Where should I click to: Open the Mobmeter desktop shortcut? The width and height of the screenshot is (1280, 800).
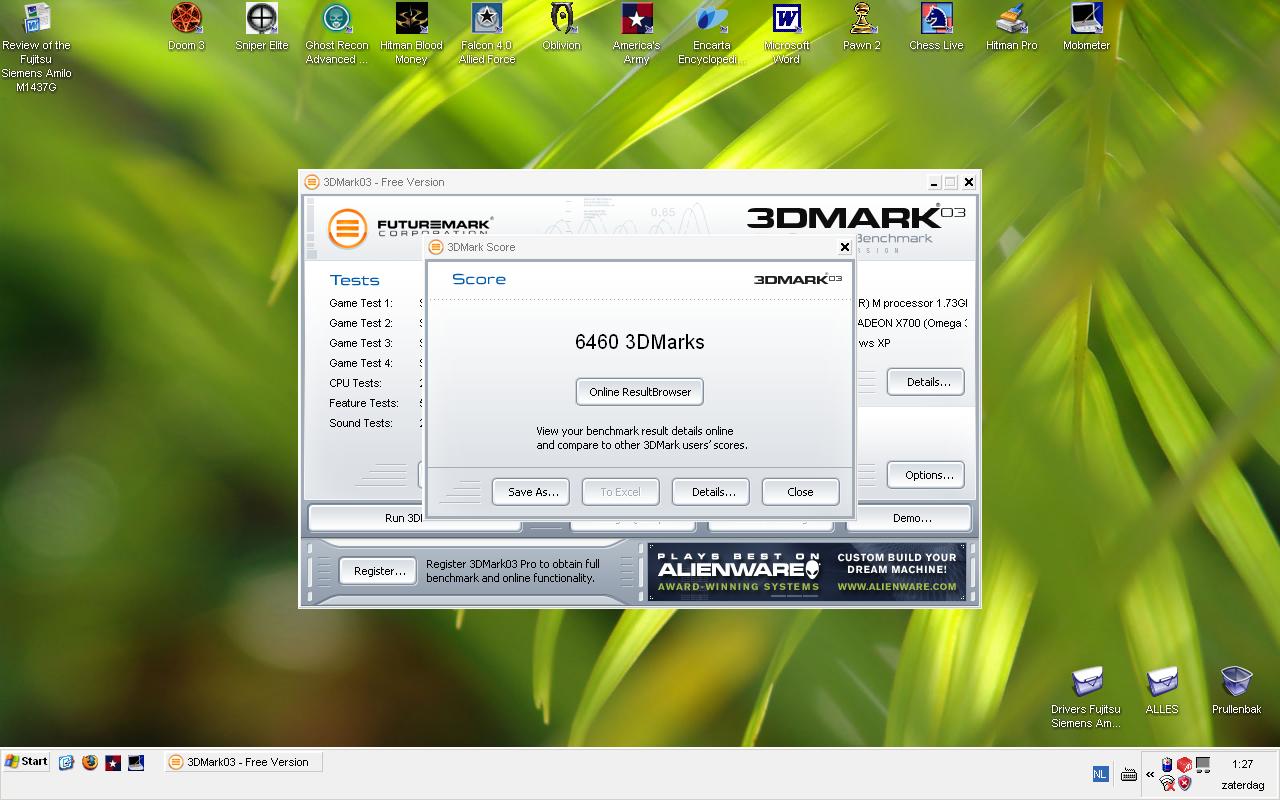1086,27
